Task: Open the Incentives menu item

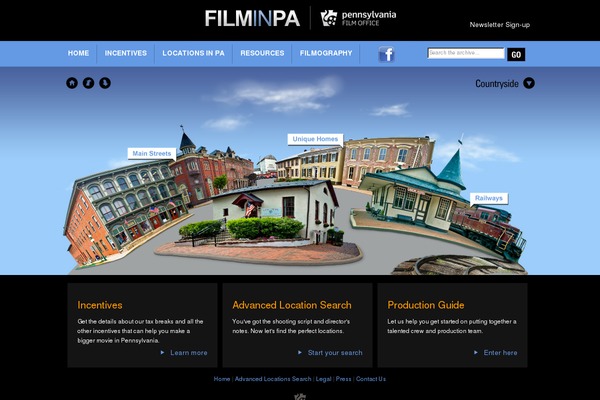Action: (126, 53)
